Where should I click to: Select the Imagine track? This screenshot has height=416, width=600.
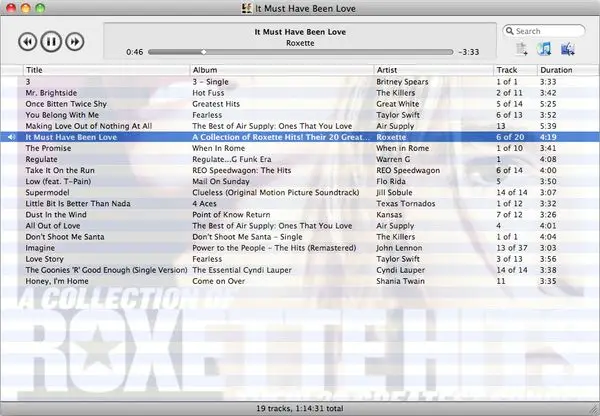[40, 248]
